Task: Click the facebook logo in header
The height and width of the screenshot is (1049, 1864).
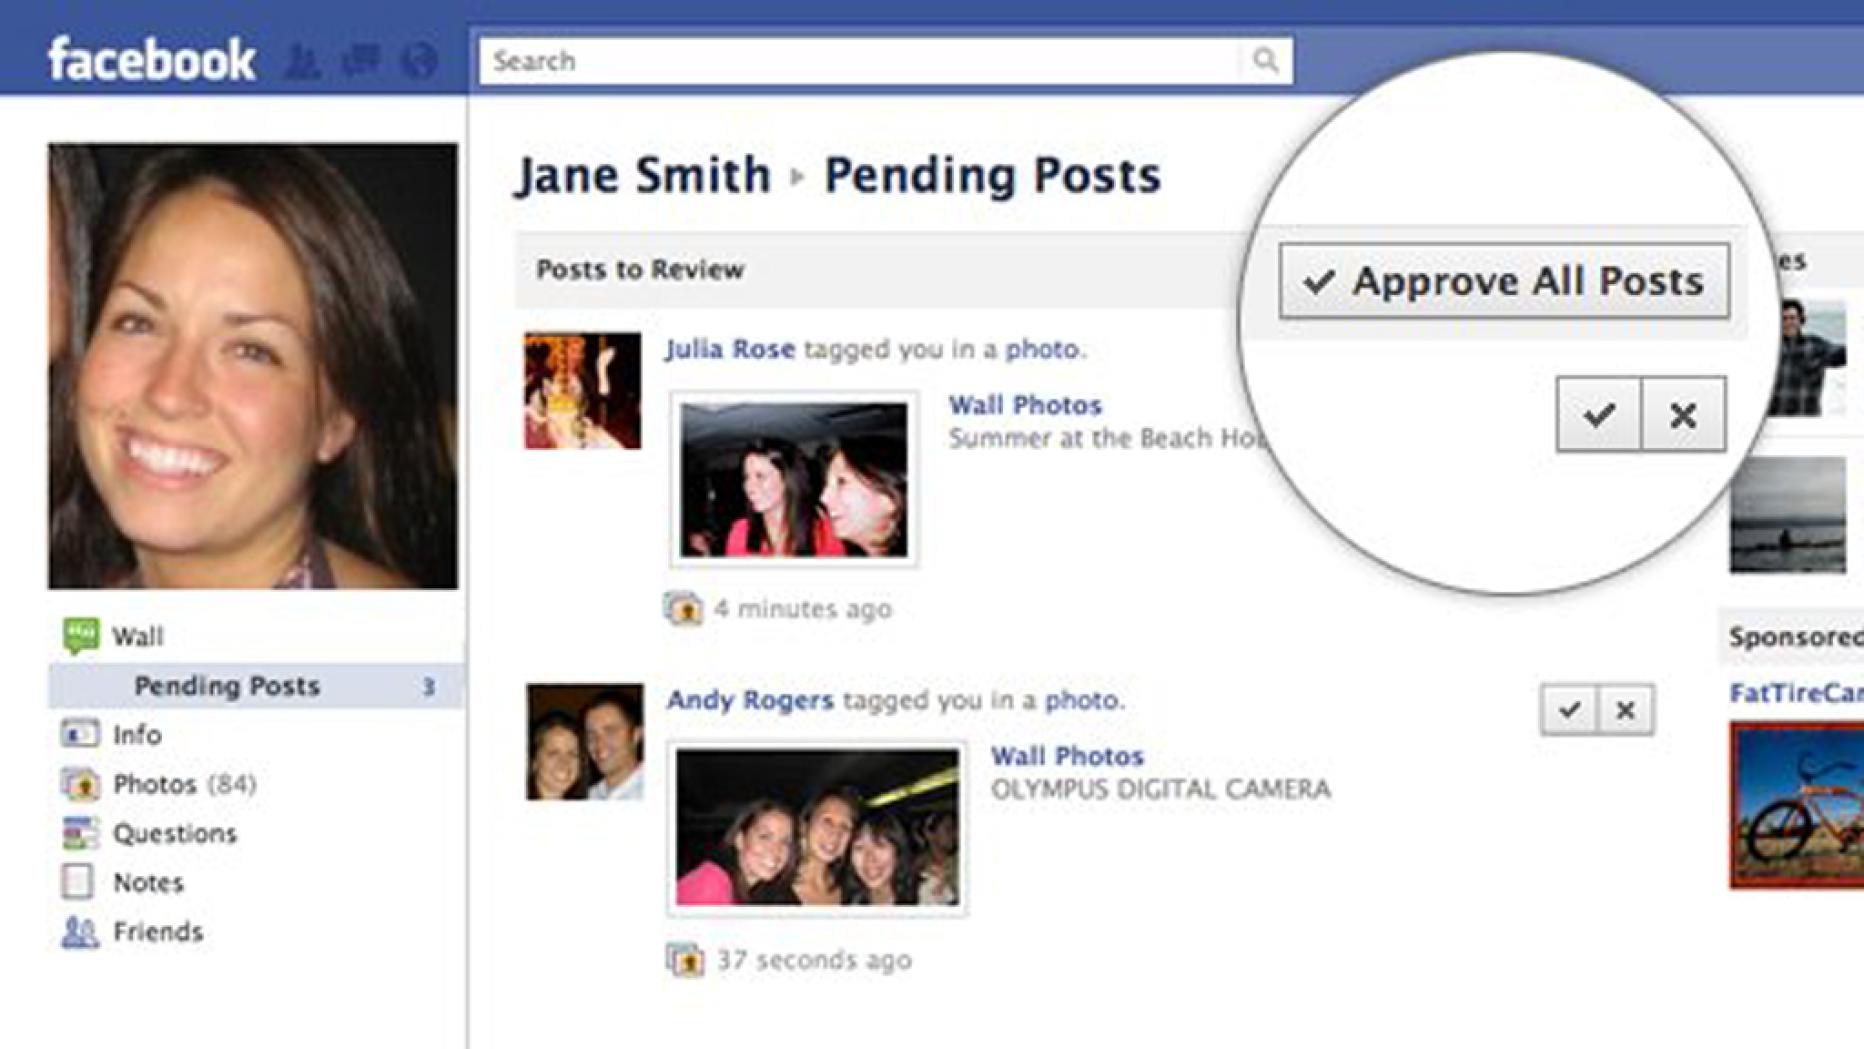Action: (152, 60)
